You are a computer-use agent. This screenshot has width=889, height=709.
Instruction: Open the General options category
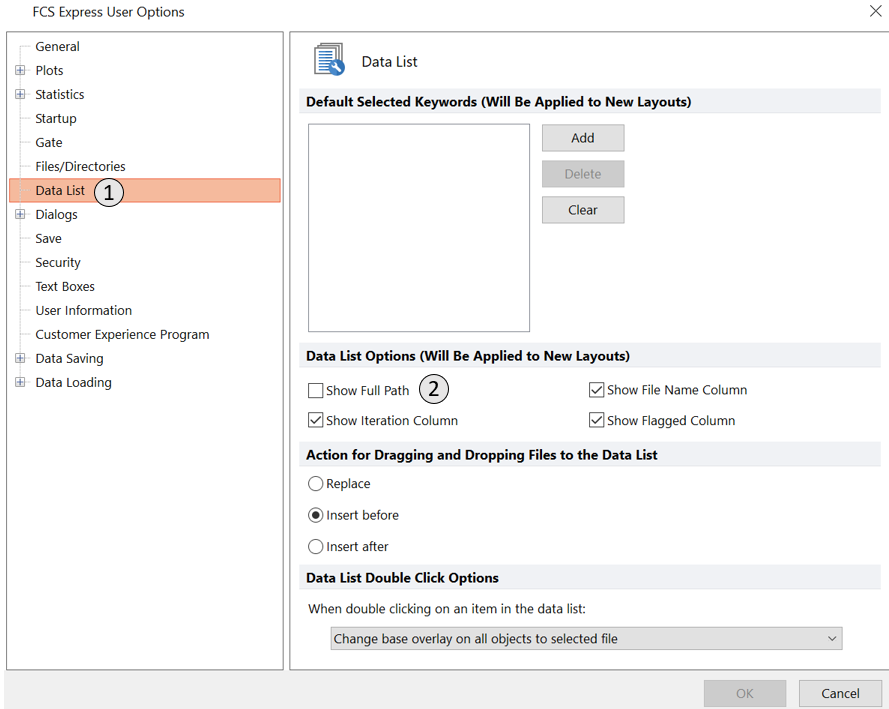[x=57, y=46]
